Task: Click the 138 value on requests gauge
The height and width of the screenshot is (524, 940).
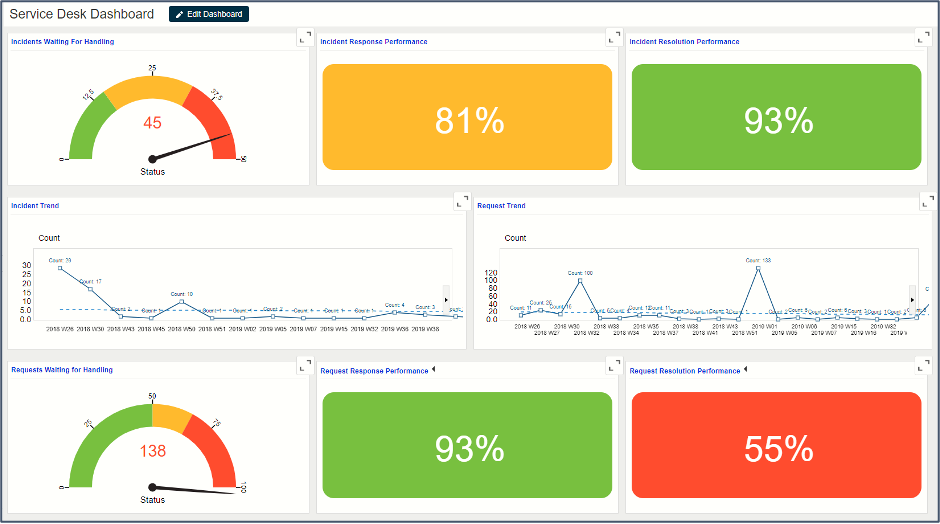Action: [x=152, y=451]
